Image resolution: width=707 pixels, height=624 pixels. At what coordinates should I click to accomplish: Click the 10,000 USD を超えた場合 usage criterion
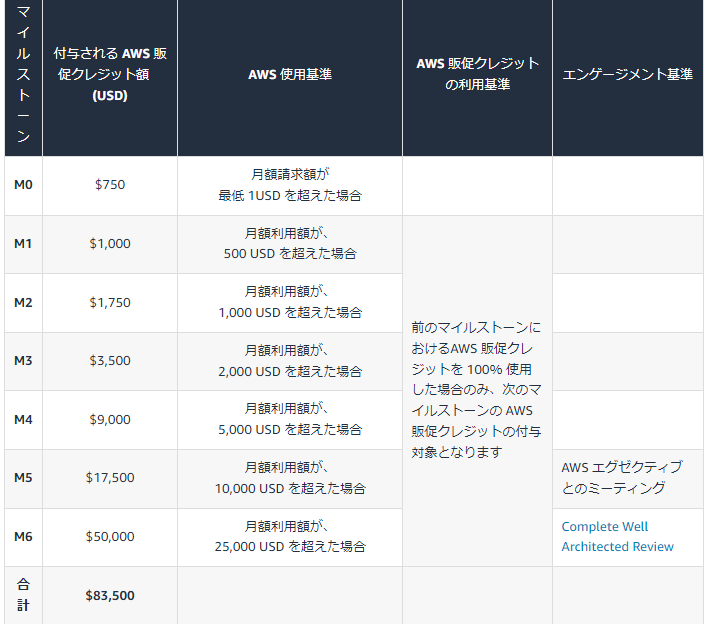pos(290,489)
